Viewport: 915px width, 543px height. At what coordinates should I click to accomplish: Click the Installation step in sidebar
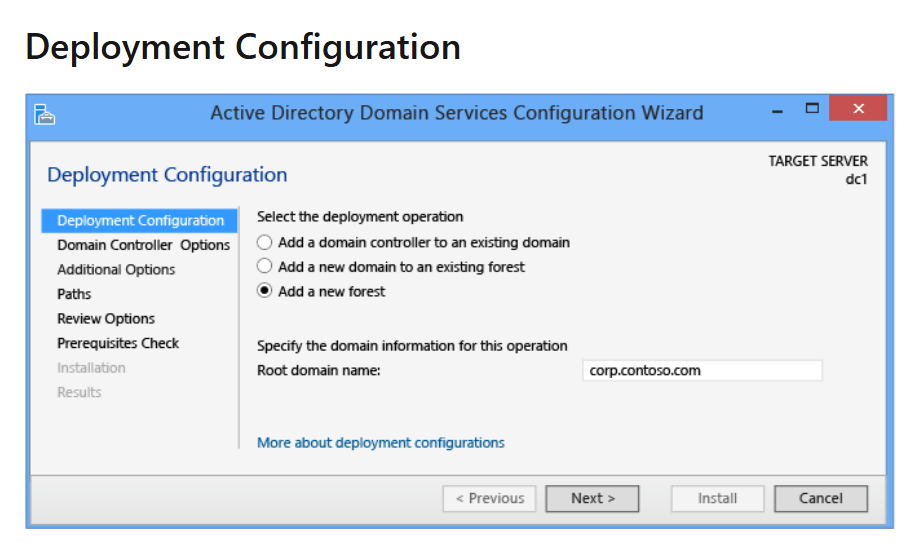point(91,367)
